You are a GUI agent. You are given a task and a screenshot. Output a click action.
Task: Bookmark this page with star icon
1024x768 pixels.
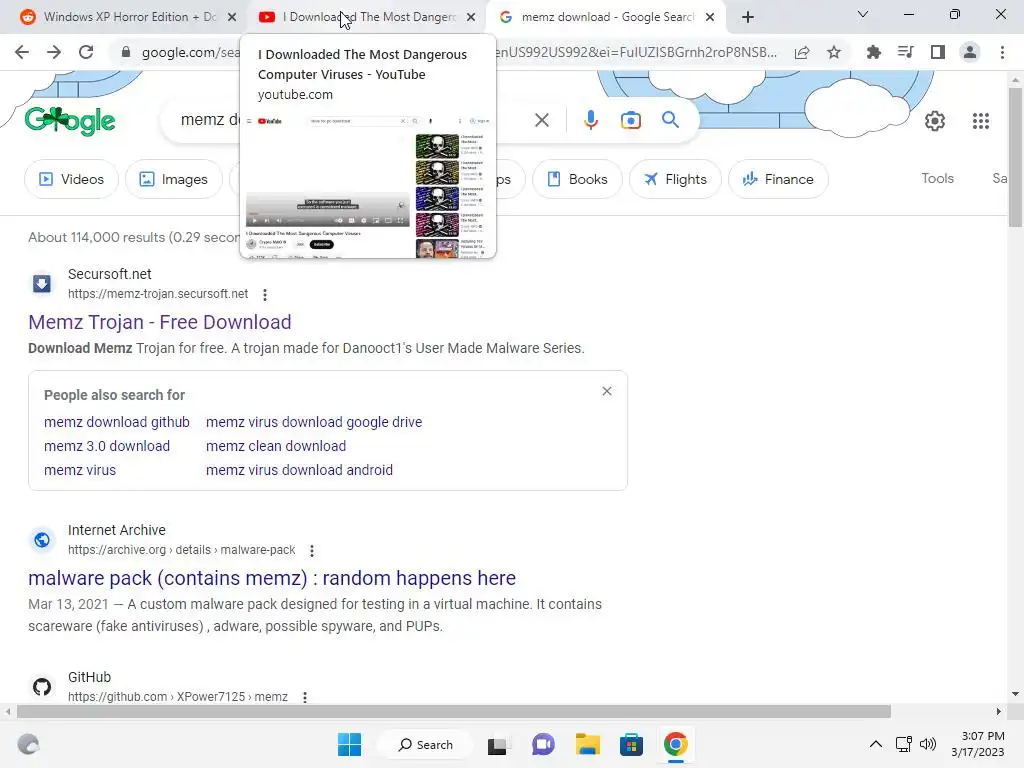click(834, 52)
